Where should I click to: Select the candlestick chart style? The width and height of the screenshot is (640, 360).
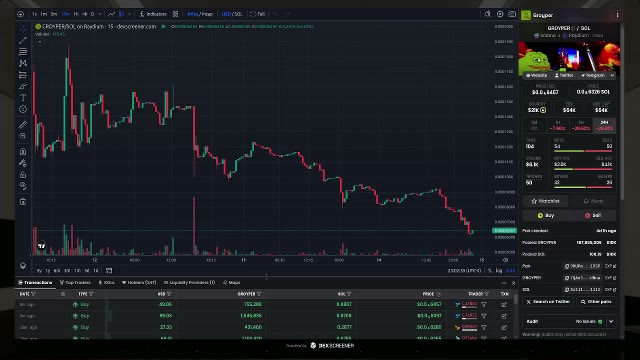[x=122, y=14]
